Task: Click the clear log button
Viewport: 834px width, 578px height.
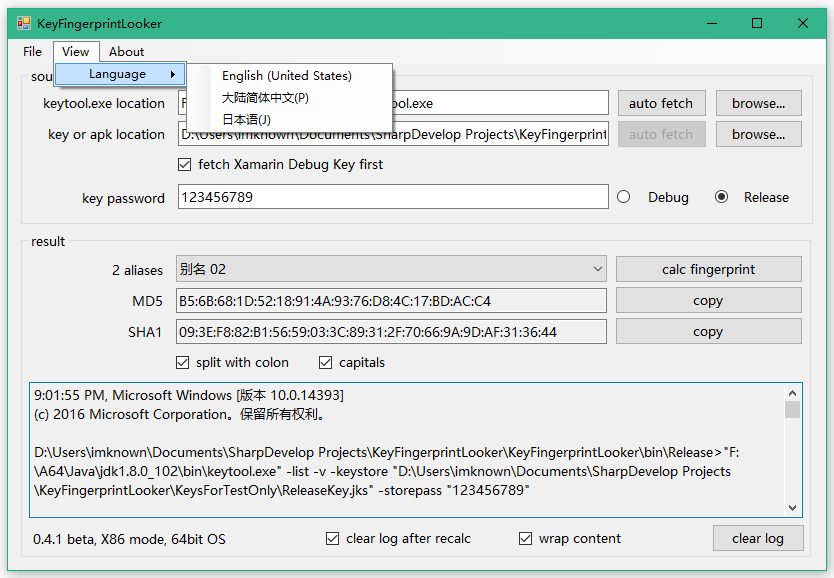Action: pyautogui.click(x=758, y=538)
